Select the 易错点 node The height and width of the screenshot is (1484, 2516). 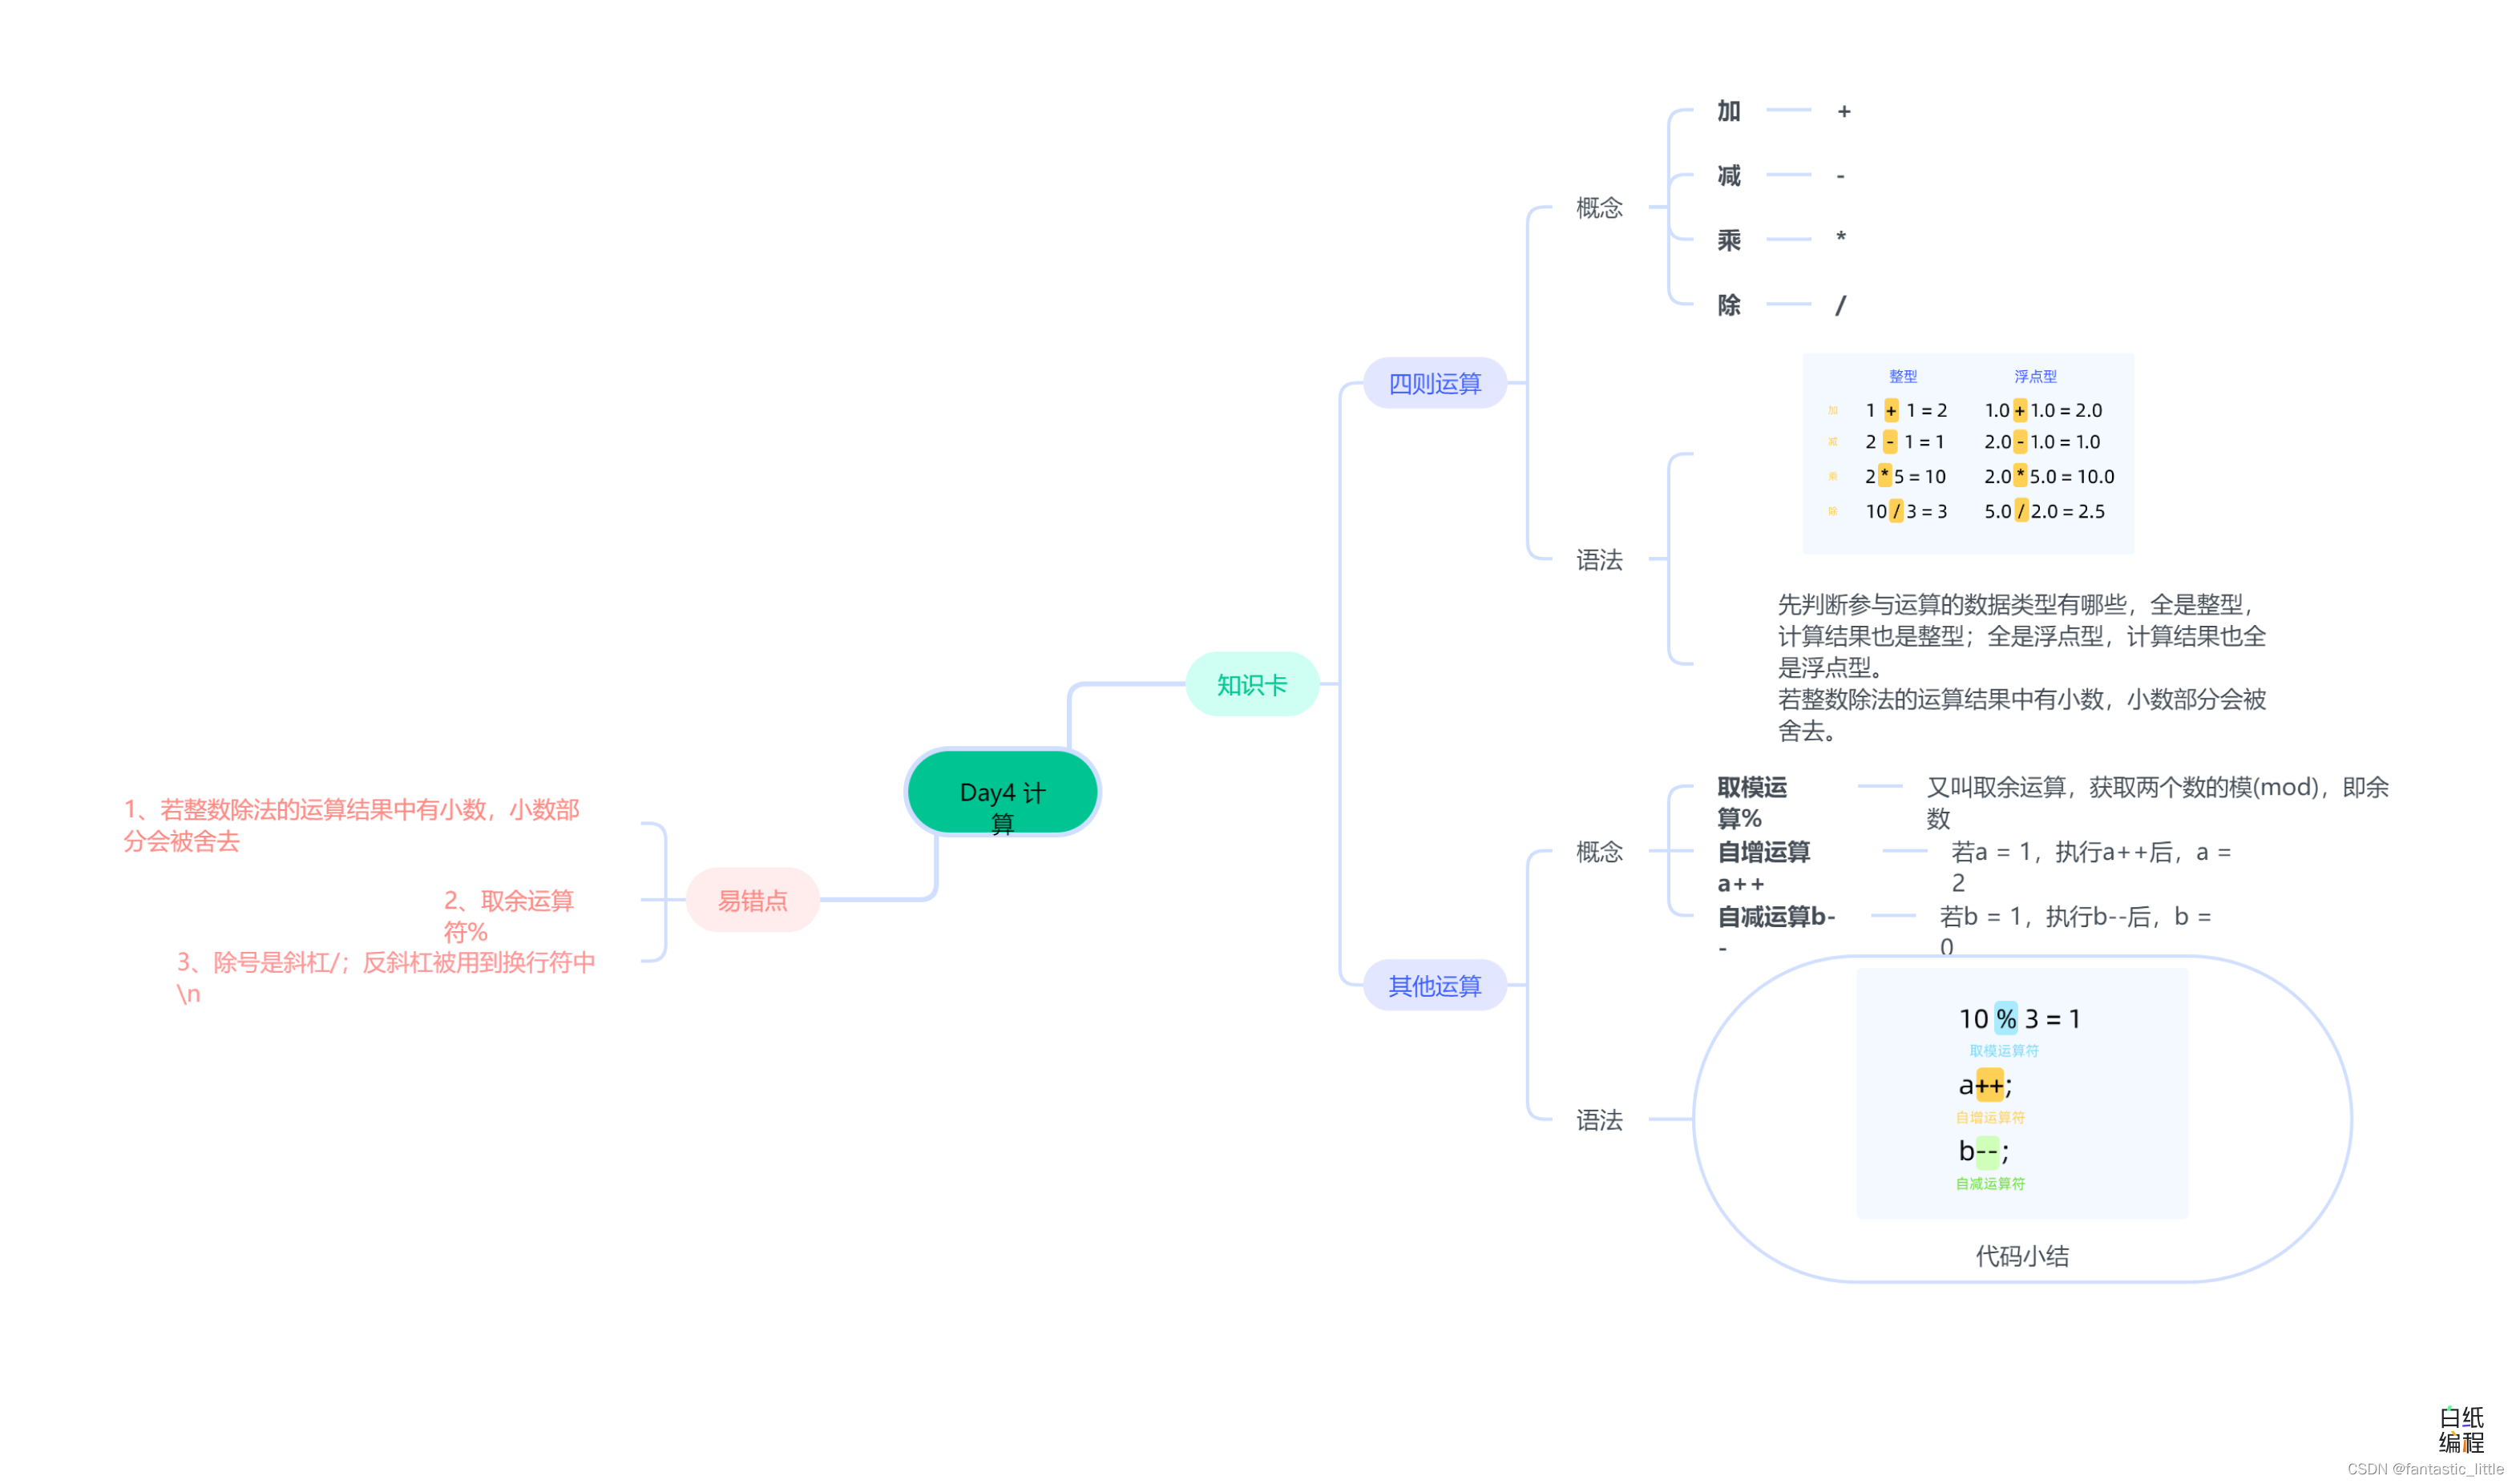click(x=753, y=901)
